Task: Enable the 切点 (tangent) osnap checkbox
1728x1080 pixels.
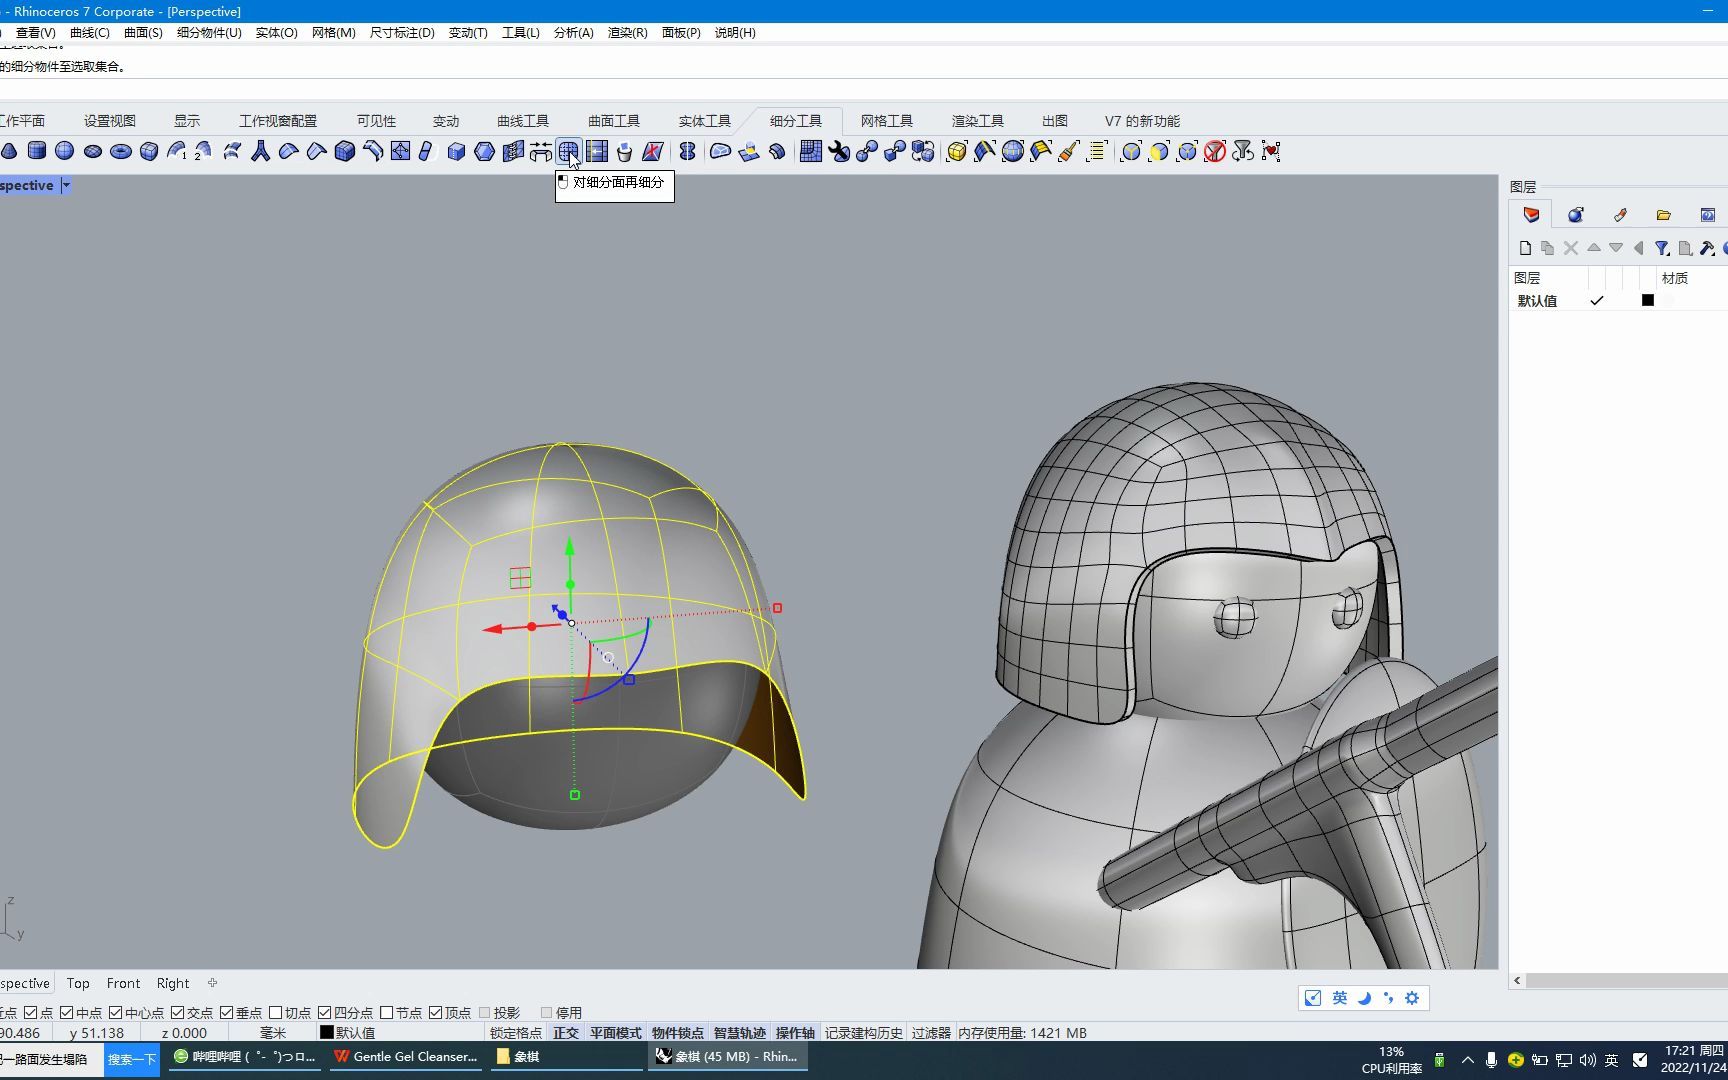Action: tap(276, 1013)
